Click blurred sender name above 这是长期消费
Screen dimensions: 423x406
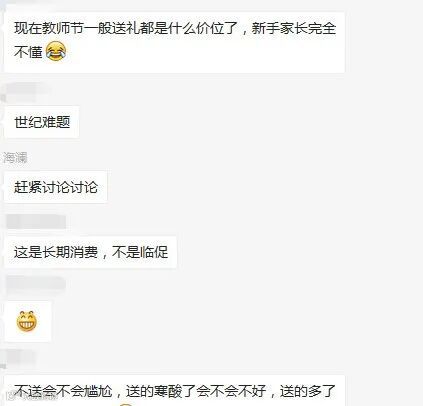pyautogui.click(x=36, y=221)
